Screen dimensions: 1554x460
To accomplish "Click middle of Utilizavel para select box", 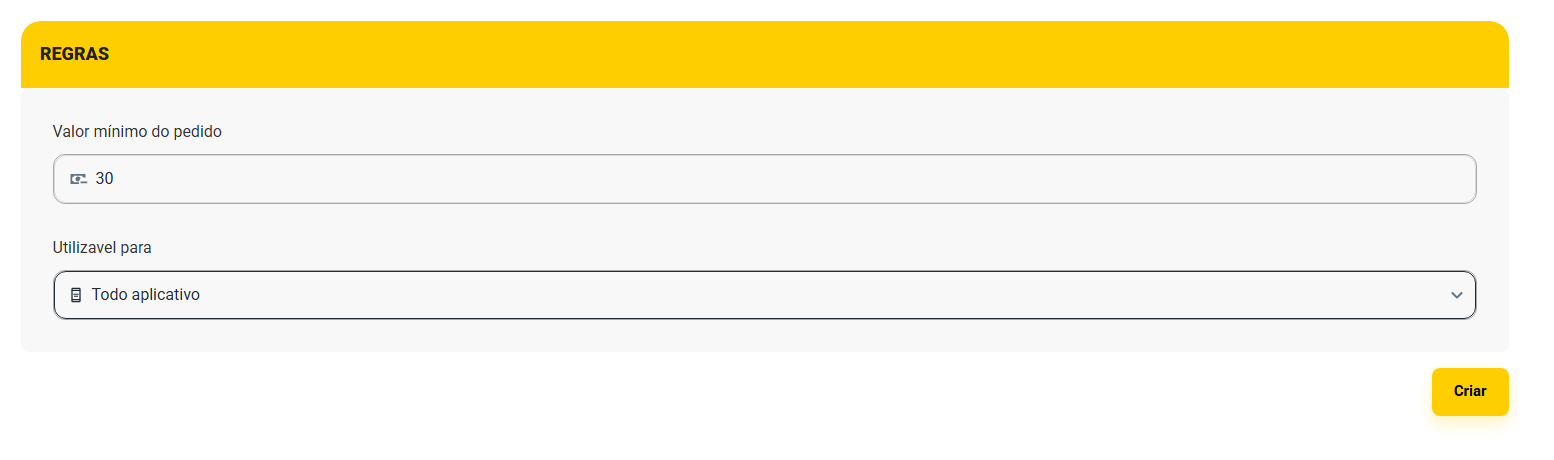I will pyautogui.click(x=764, y=295).
